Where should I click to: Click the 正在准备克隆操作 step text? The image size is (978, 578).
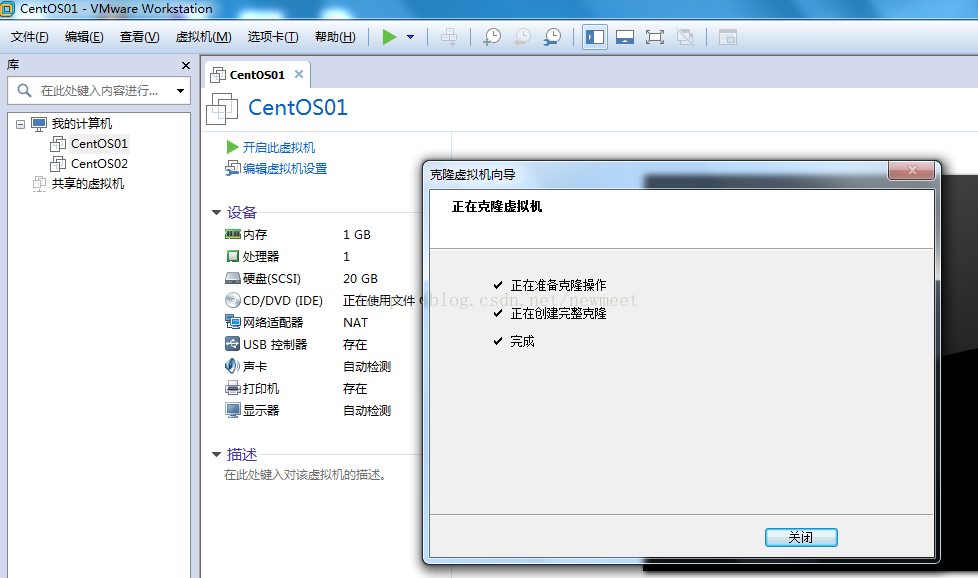coord(558,286)
